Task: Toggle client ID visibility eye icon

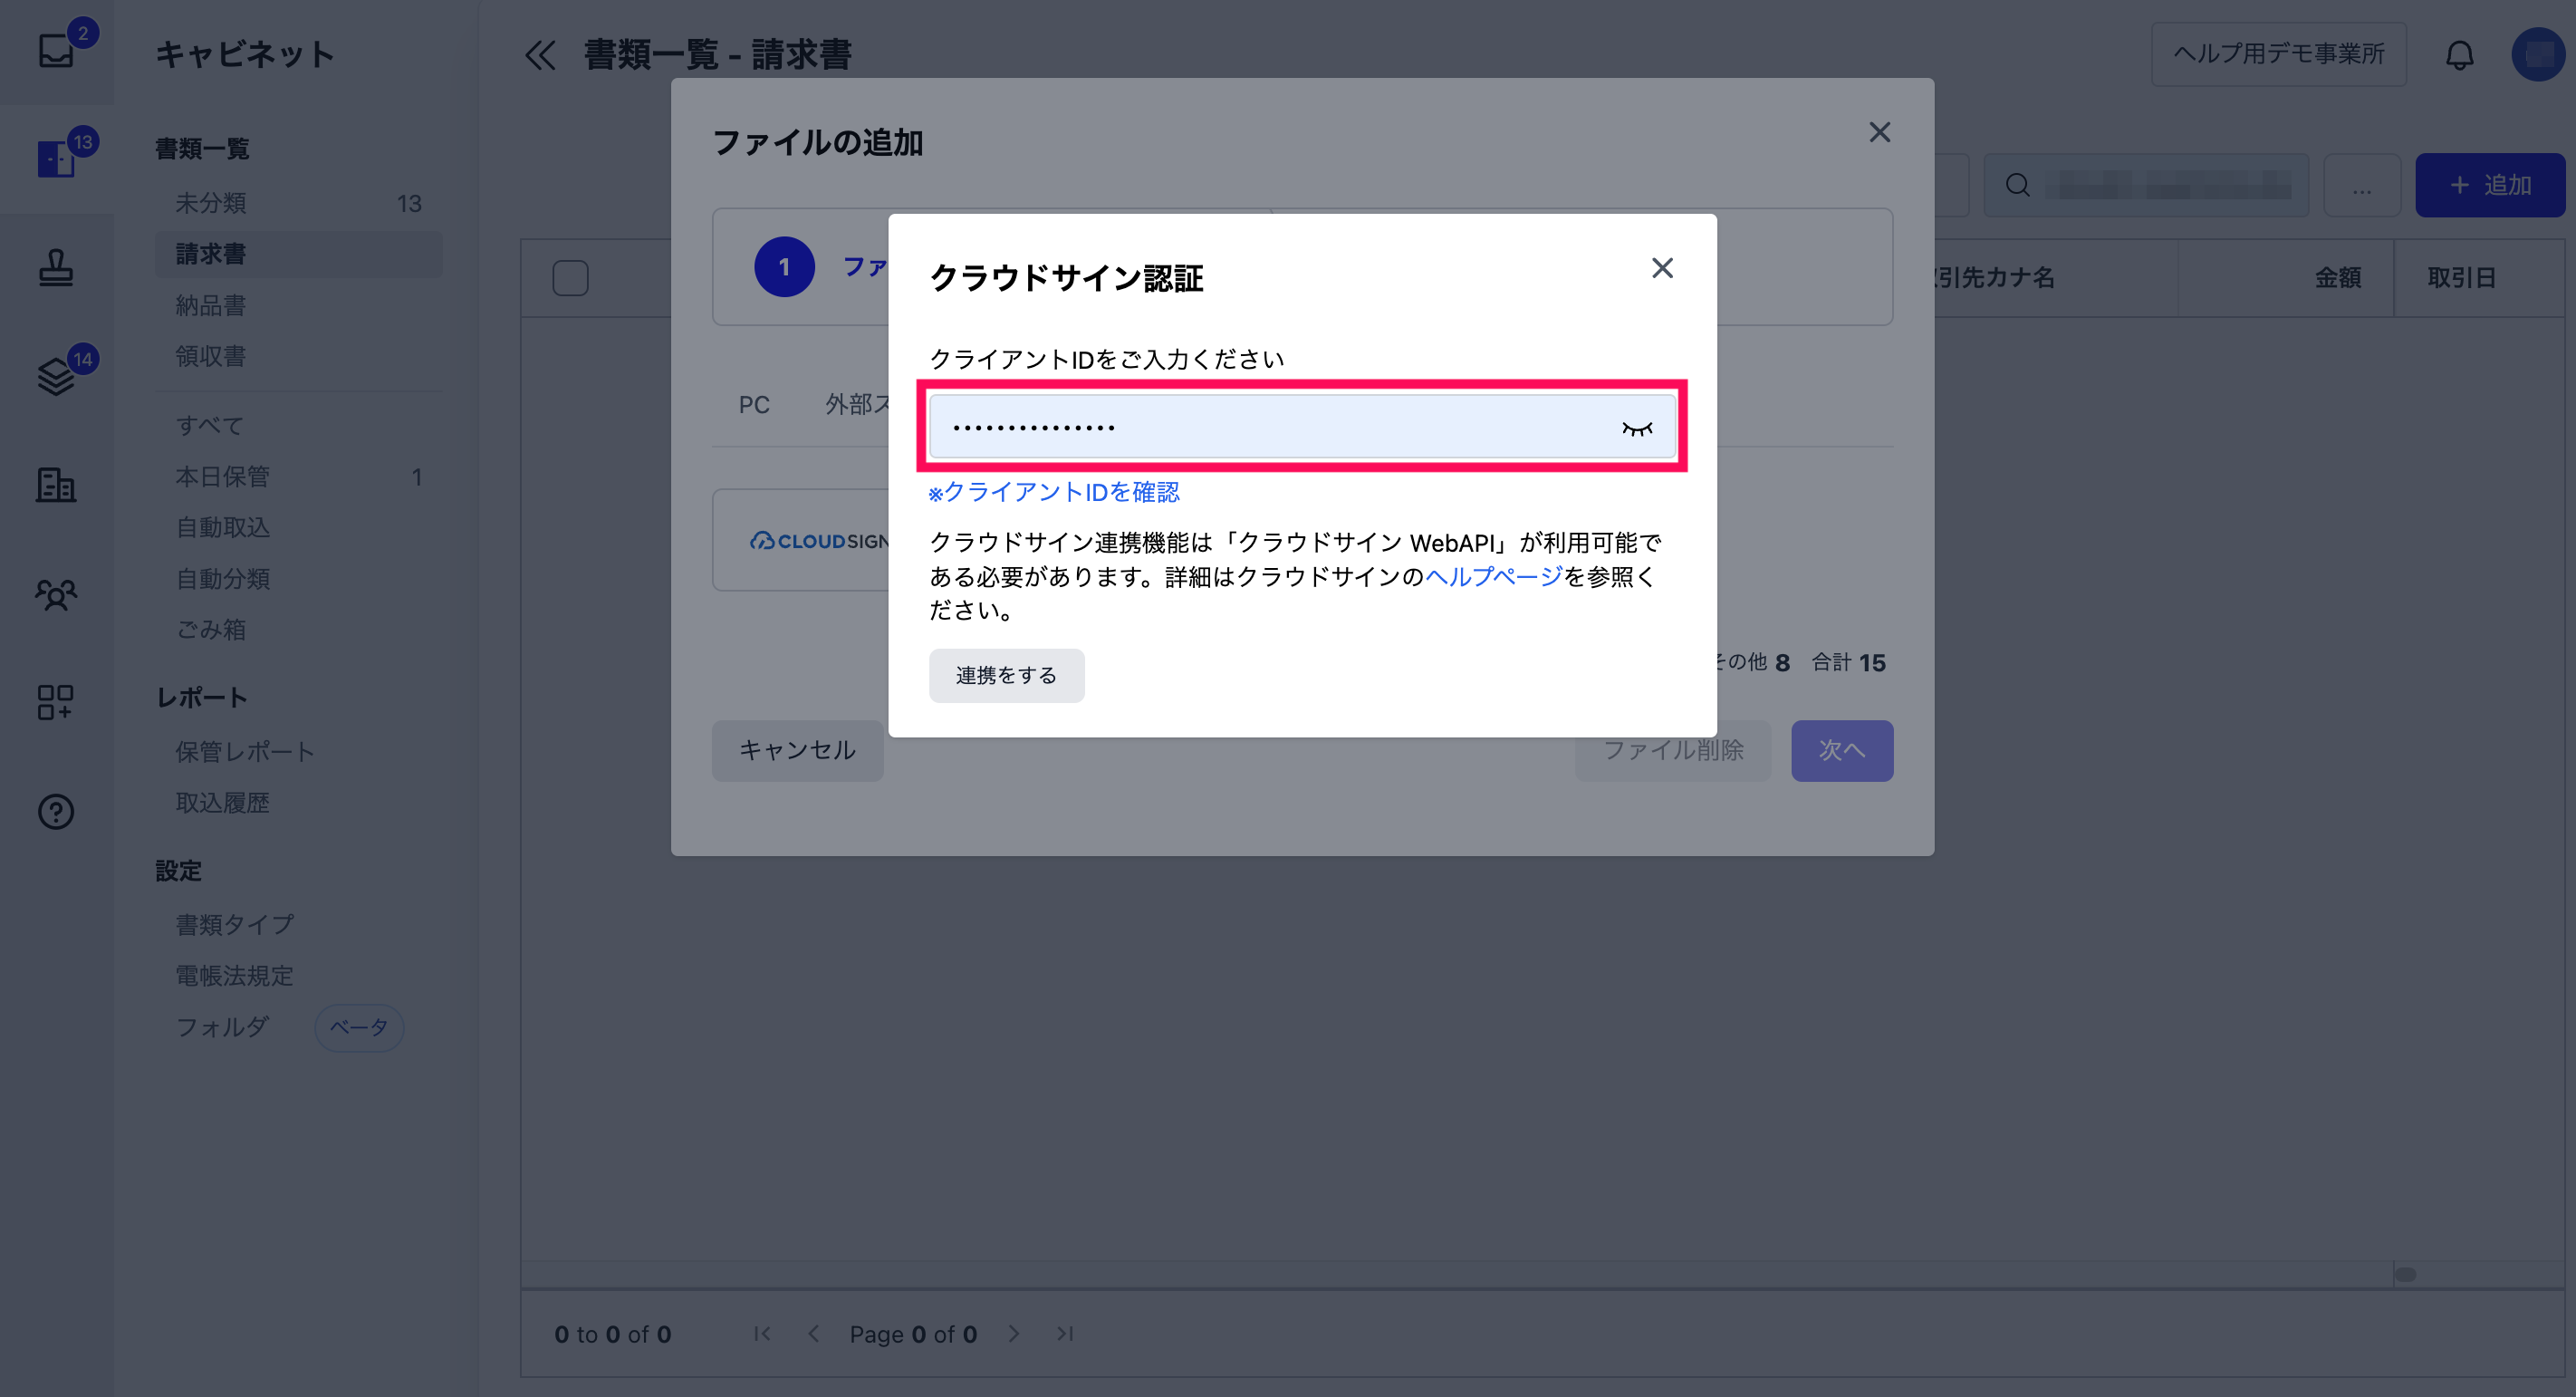Action: tap(1636, 428)
